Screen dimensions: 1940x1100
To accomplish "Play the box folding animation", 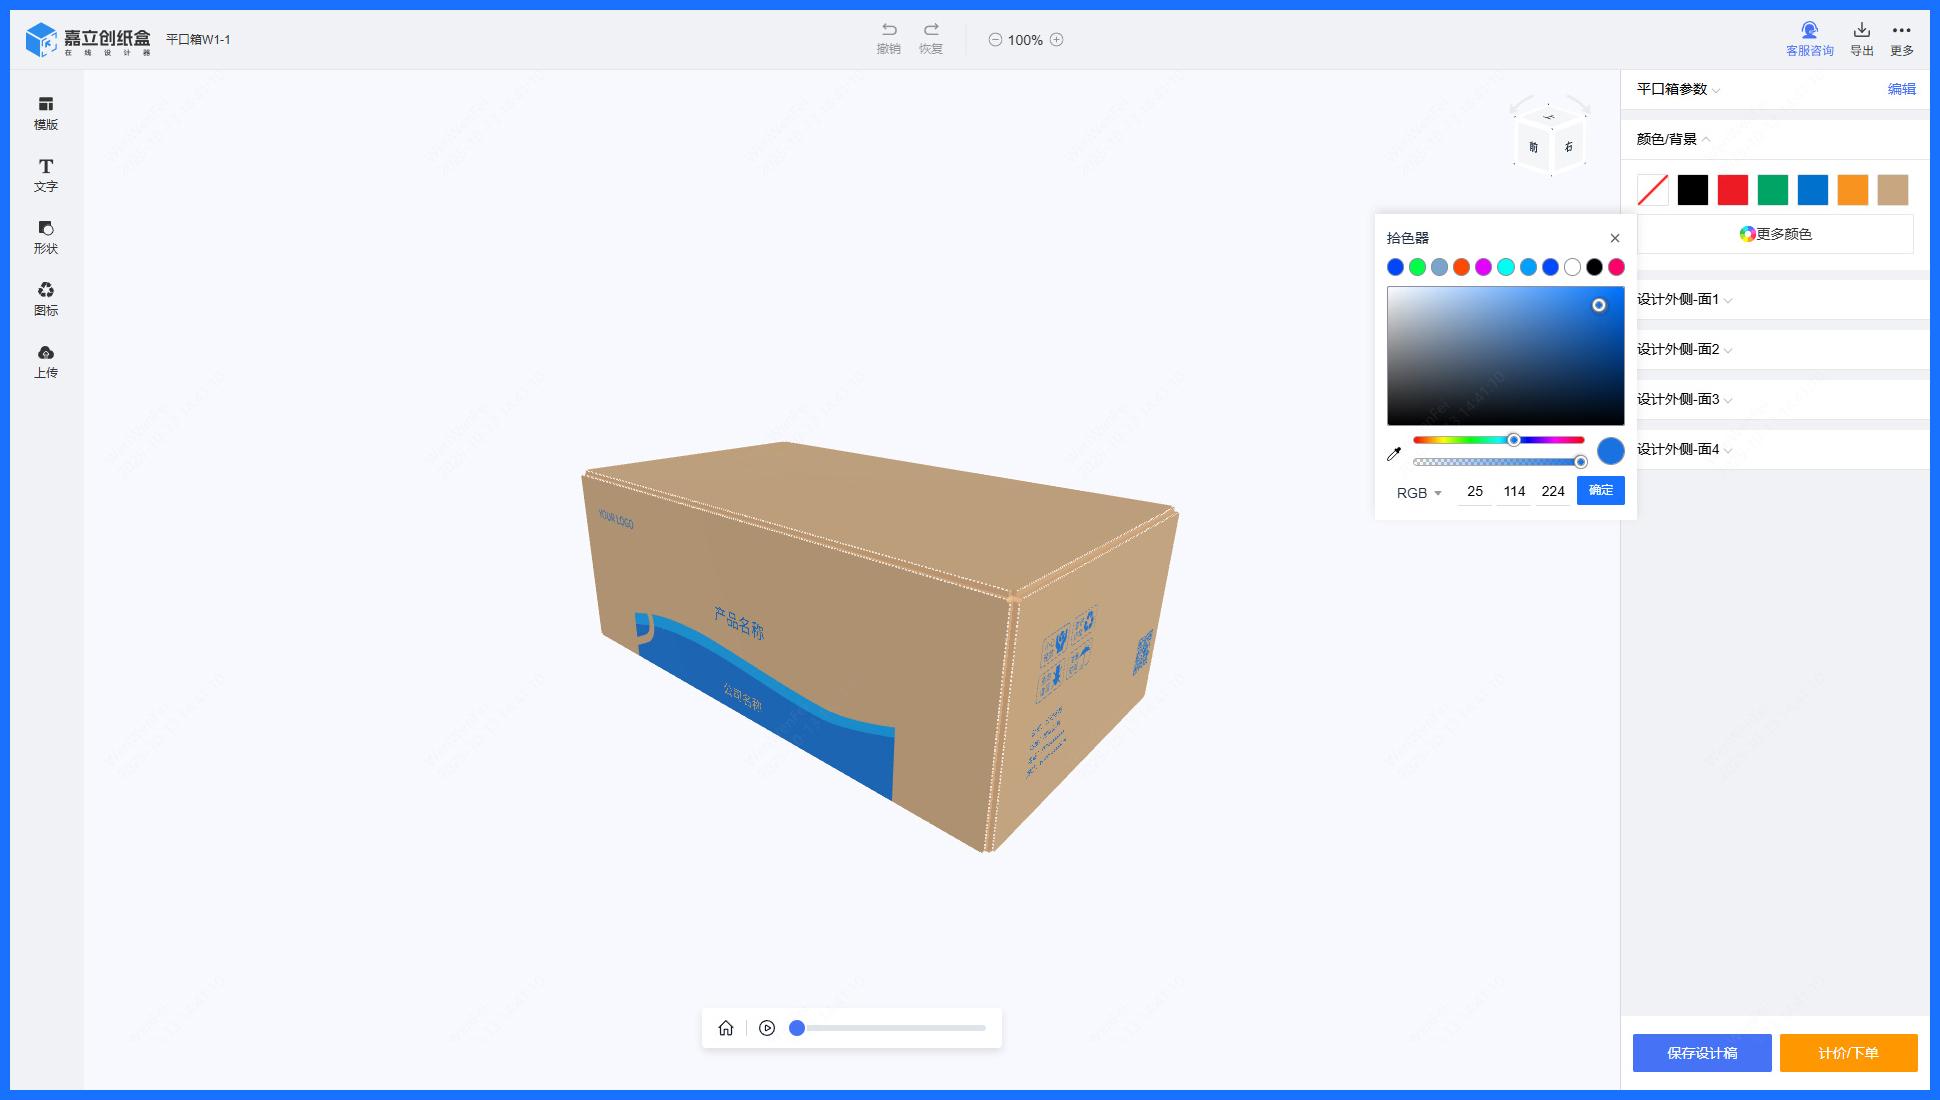I will [767, 1028].
